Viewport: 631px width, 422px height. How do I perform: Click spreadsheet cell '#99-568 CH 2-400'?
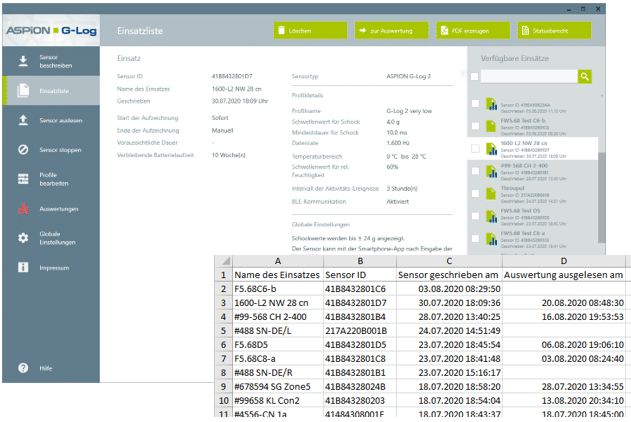[x=278, y=317]
